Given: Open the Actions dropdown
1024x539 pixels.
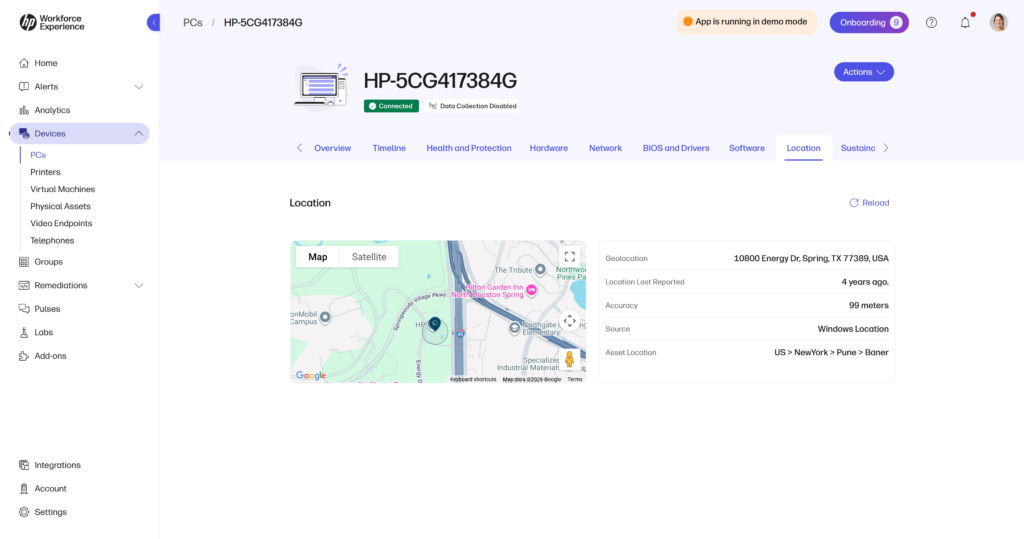Looking at the screenshot, I should 863,72.
